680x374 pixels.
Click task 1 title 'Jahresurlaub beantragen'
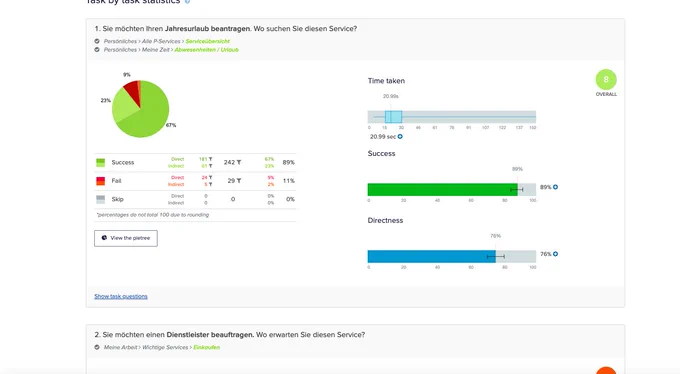(207, 29)
